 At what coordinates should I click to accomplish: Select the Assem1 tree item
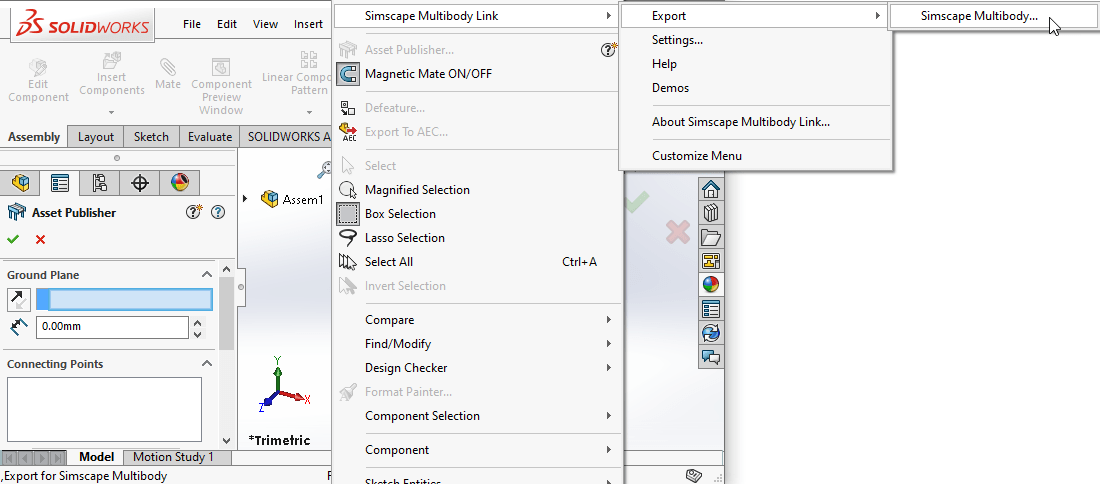(x=292, y=199)
